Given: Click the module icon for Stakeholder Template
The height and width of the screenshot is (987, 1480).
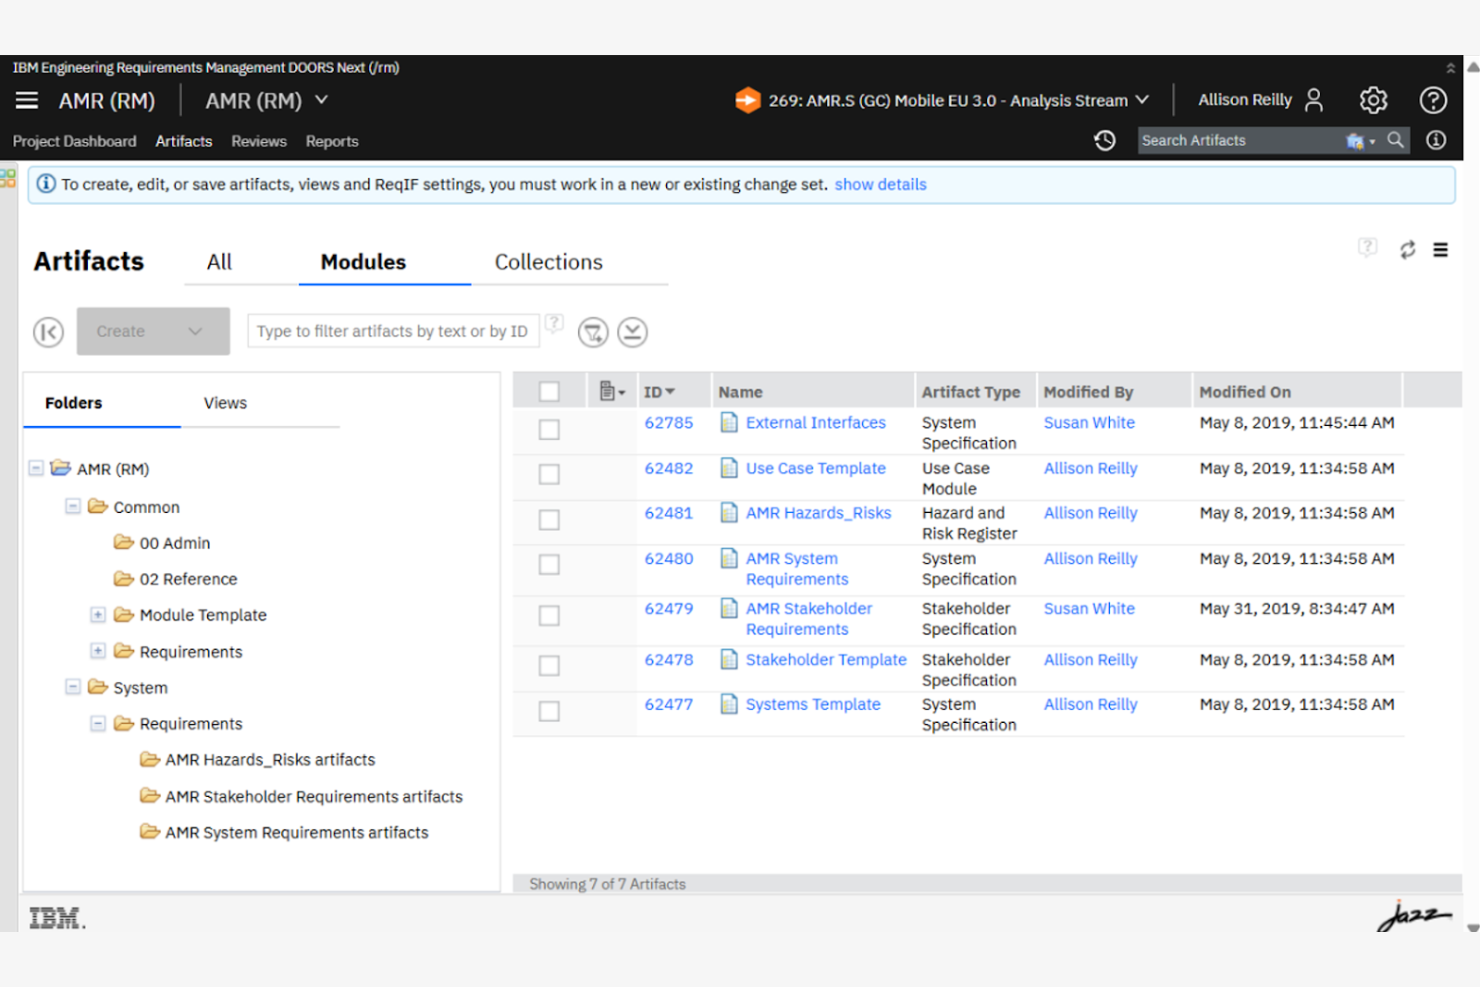Looking at the screenshot, I should (x=729, y=659).
